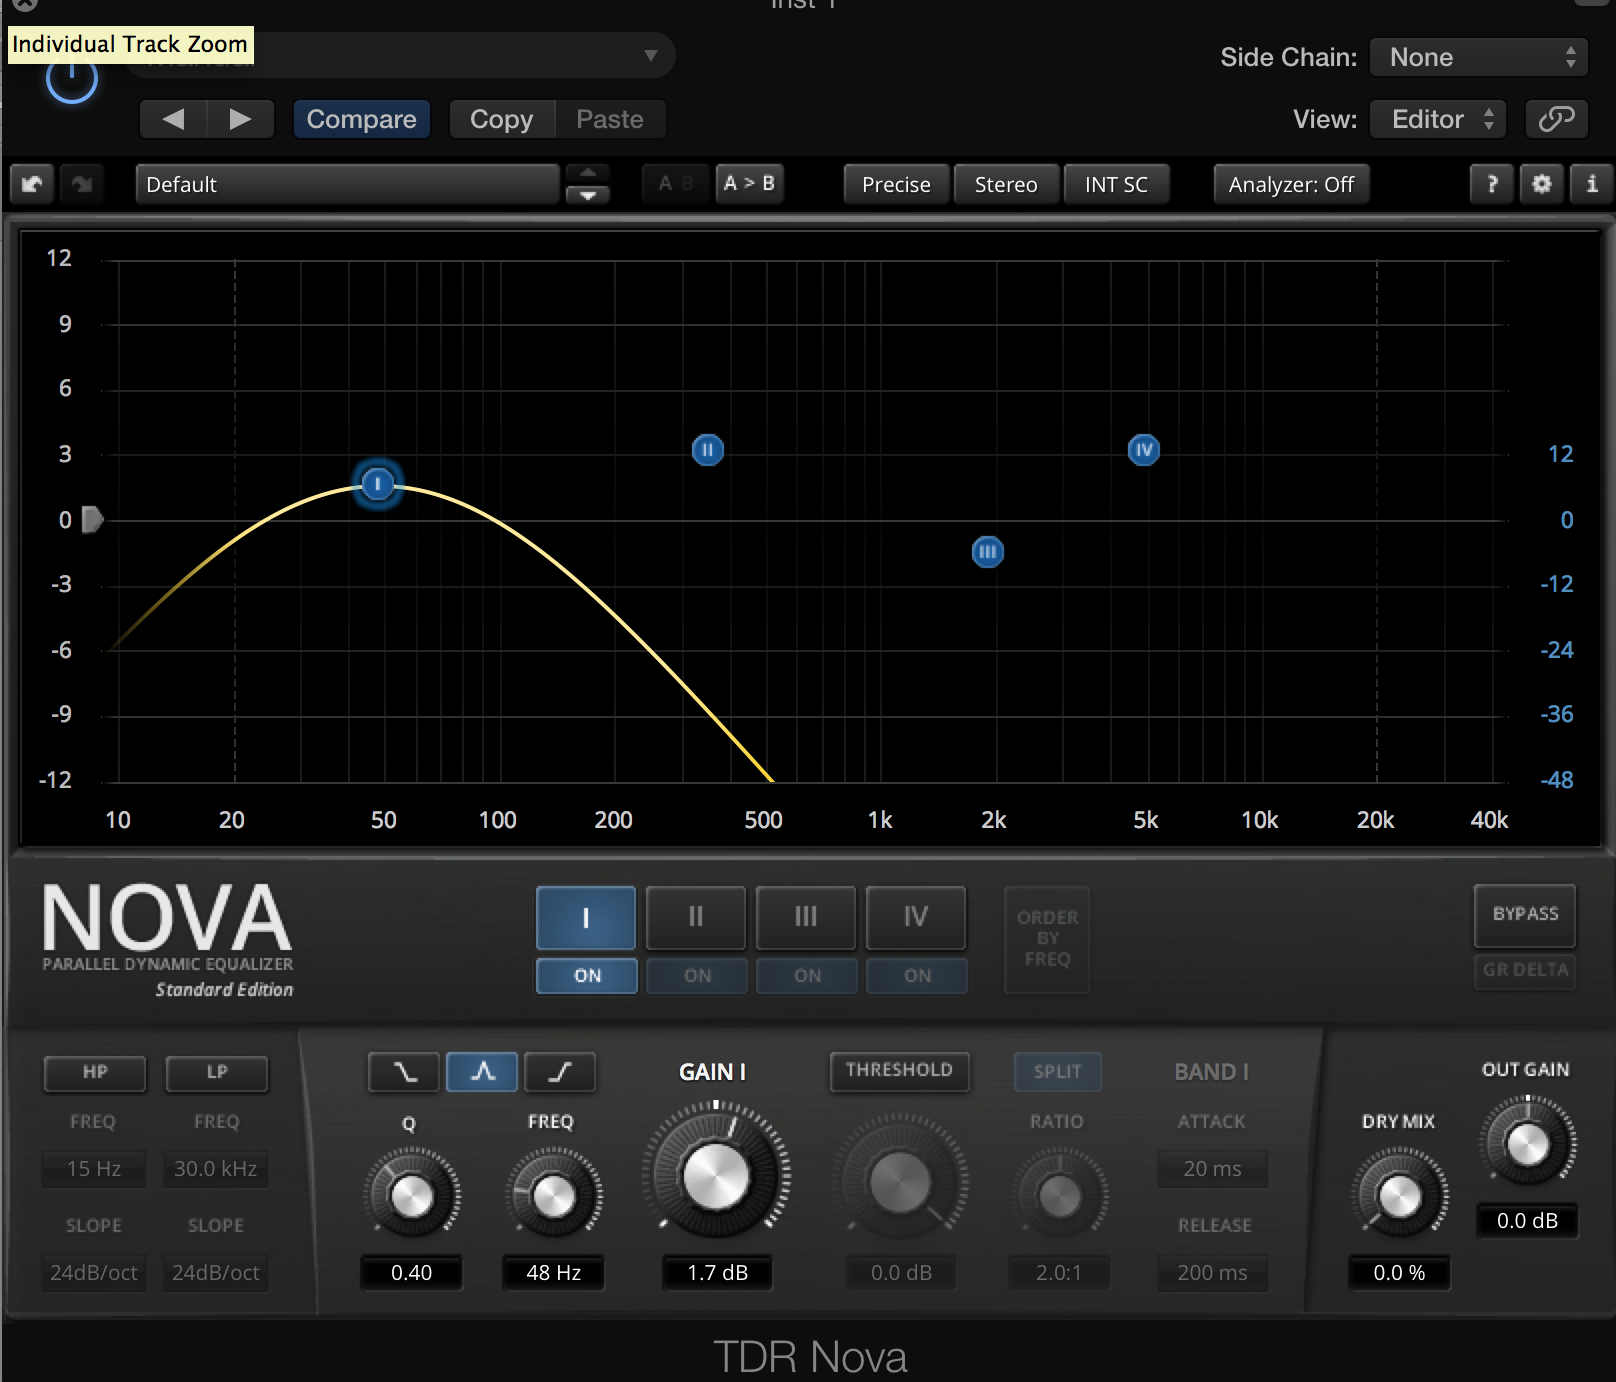This screenshot has height=1382, width=1616.
Task: Toggle the BYPASS button
Action: click(x=1525, y=914)
